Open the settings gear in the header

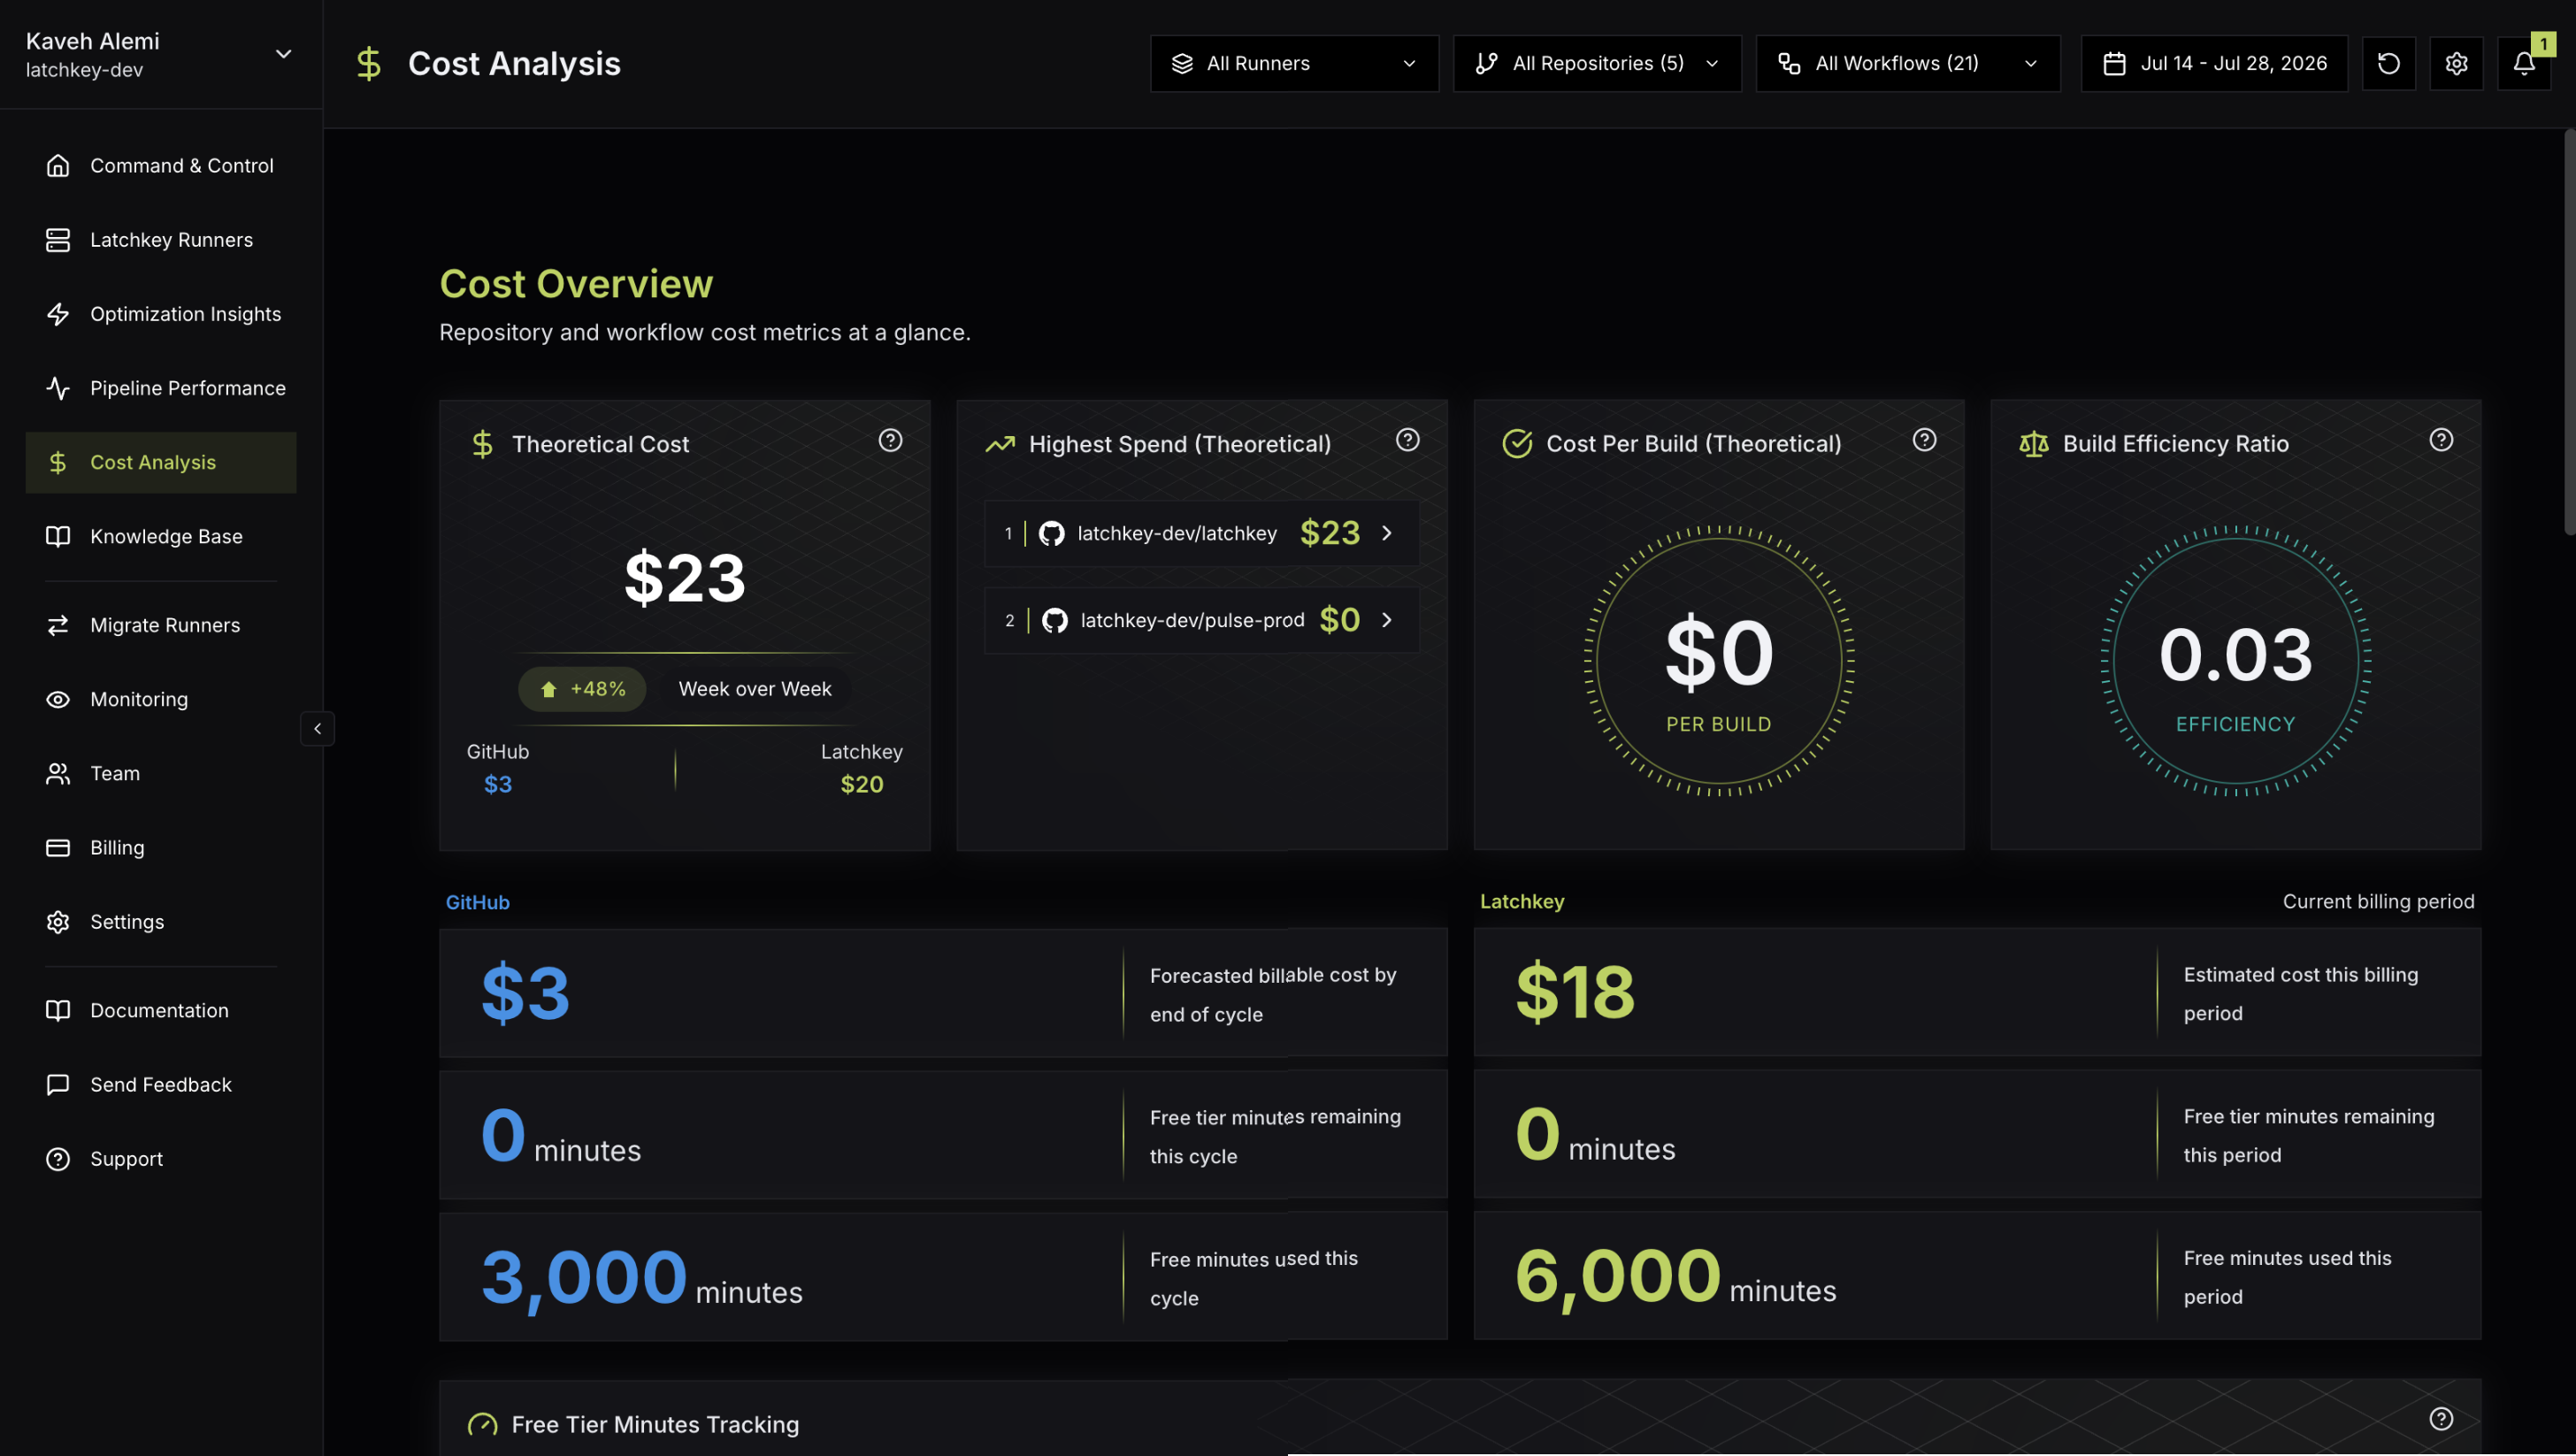pos(2456,63)
